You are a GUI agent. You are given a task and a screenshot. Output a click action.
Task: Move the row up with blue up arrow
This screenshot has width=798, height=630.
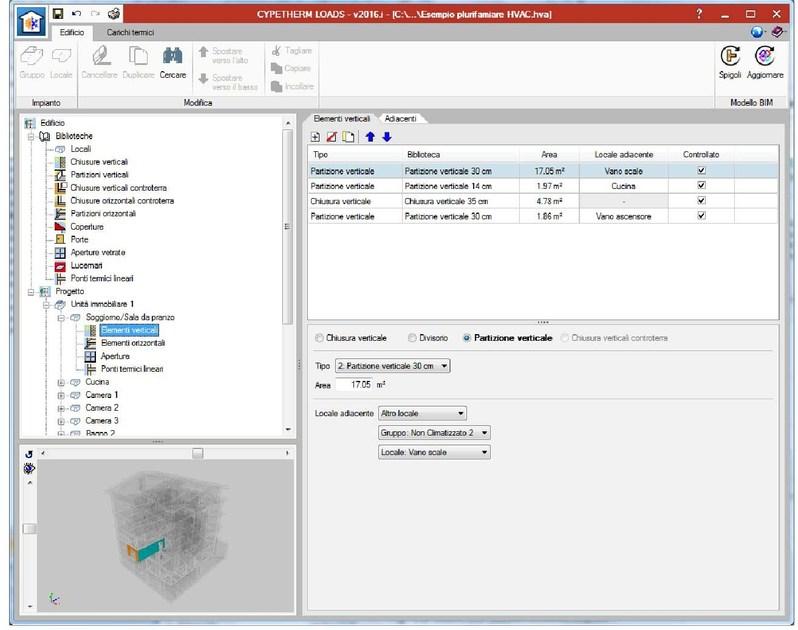click(x=369, y=137)
